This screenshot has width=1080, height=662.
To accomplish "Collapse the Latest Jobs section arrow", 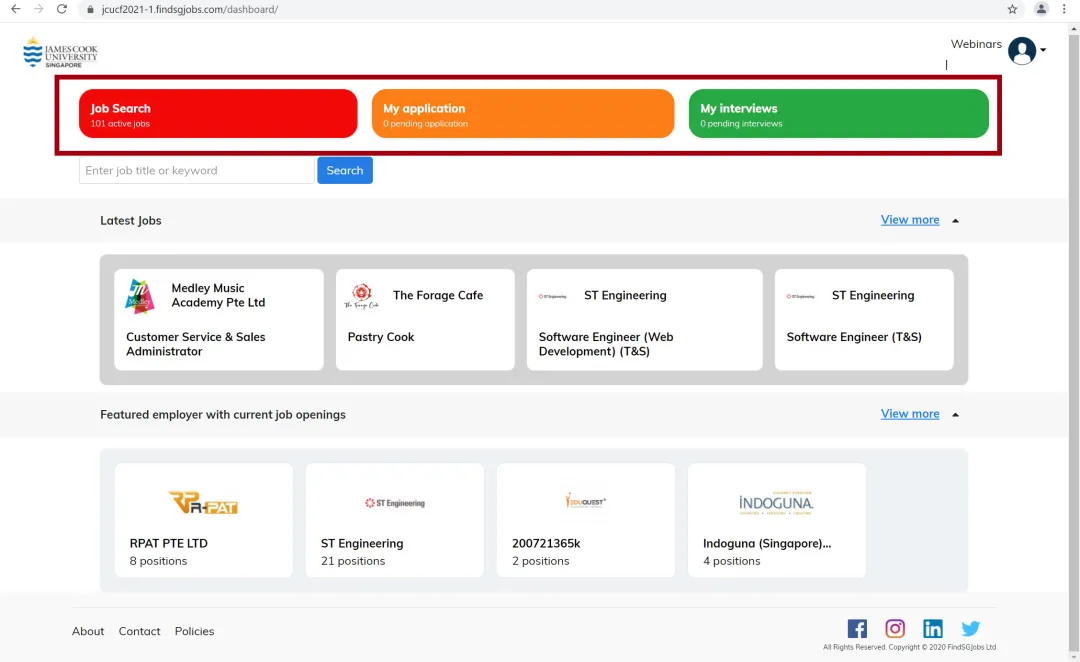I will tap(955, 220).
